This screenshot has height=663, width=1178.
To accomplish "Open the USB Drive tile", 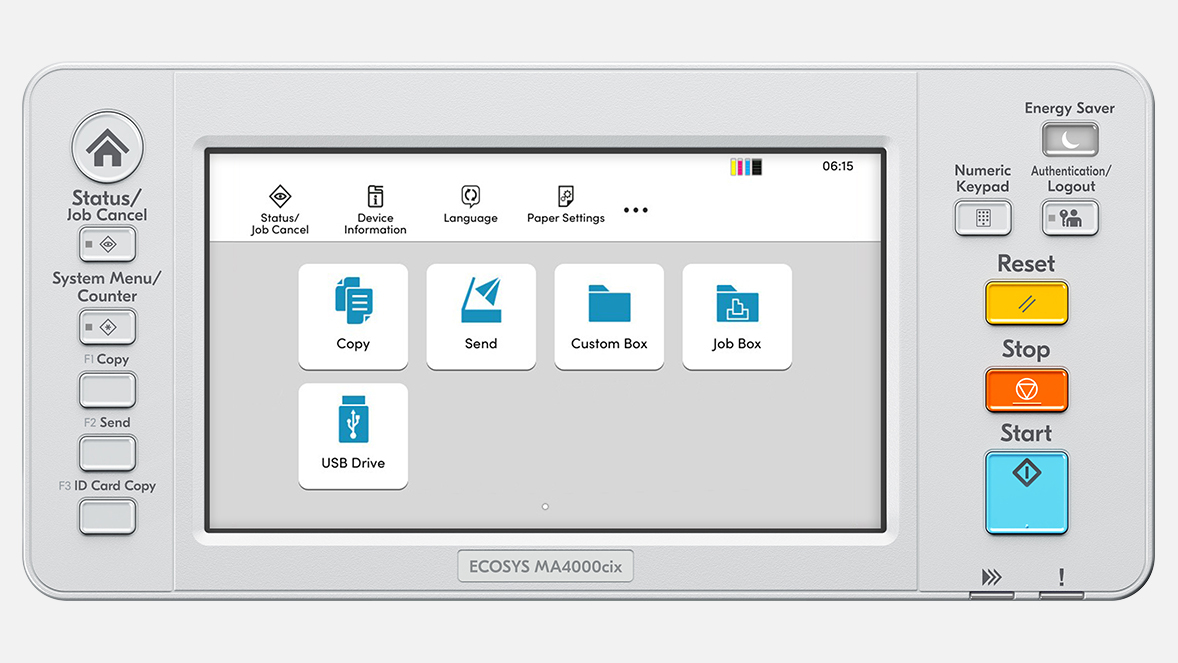I will point(353,436).
